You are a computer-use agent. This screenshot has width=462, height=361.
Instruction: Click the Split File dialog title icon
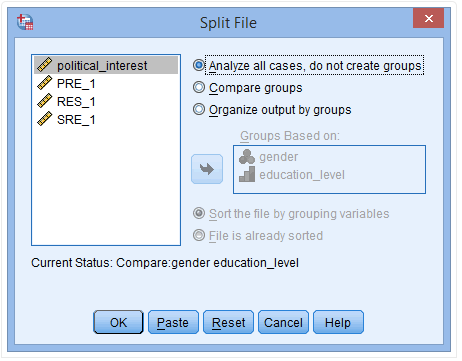[x=25, y=22]
